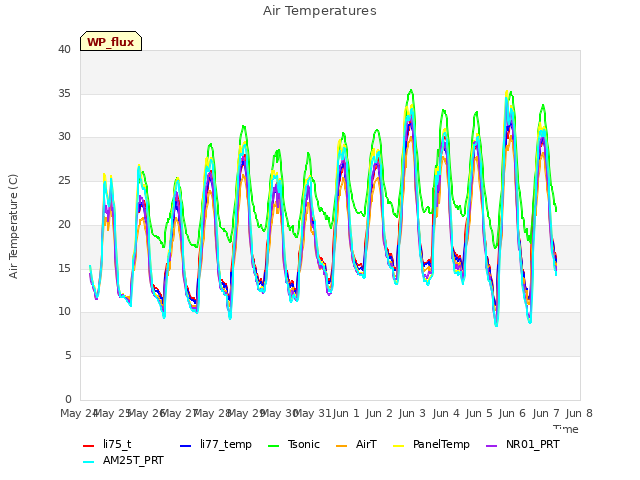The height and width of the screenshot is (480, 640).
Task: Toggle the AM25T_PRT legend entry
Action: [123, 461]
